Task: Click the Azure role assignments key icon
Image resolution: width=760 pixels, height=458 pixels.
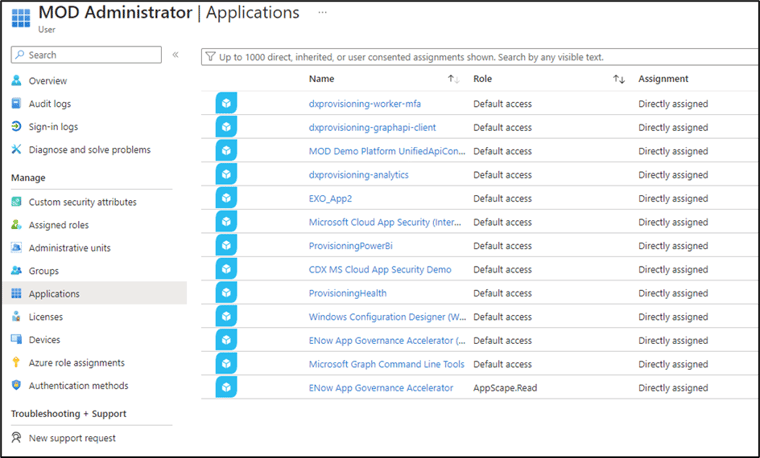Action: (16, 363)
